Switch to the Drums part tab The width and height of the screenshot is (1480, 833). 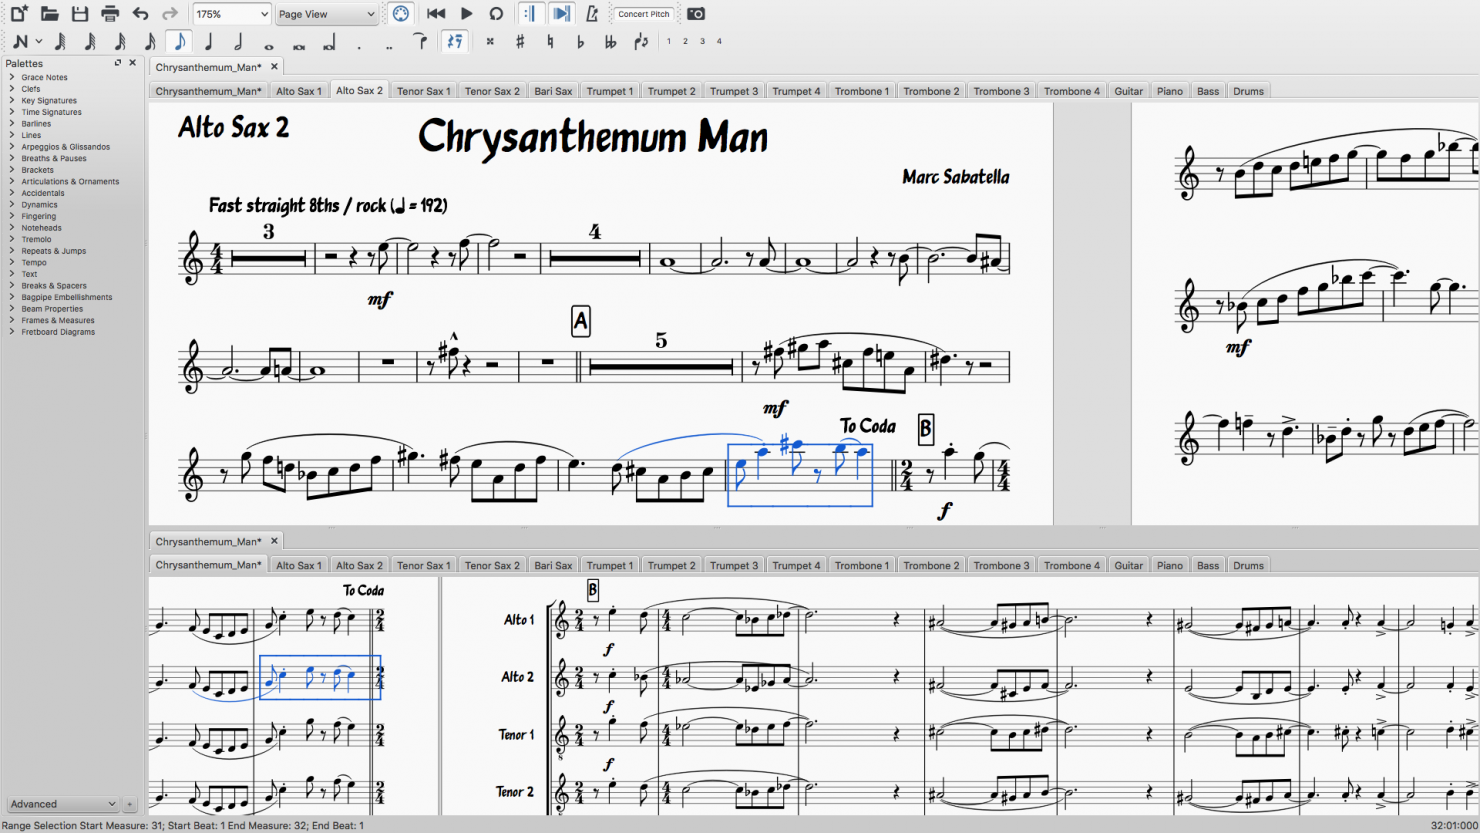tap(1247, 90)
